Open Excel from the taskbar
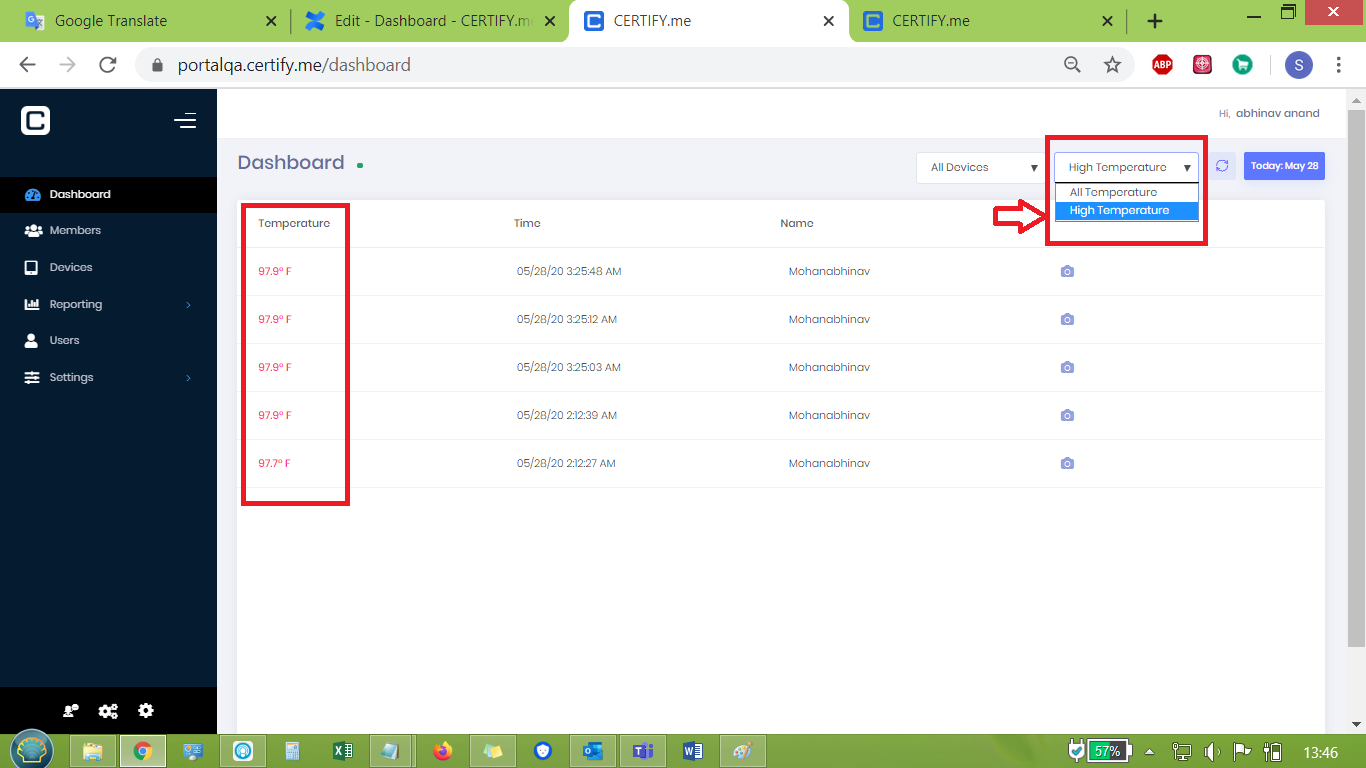Viewport: 1366px width, 768px height. (x=343, y=751)
